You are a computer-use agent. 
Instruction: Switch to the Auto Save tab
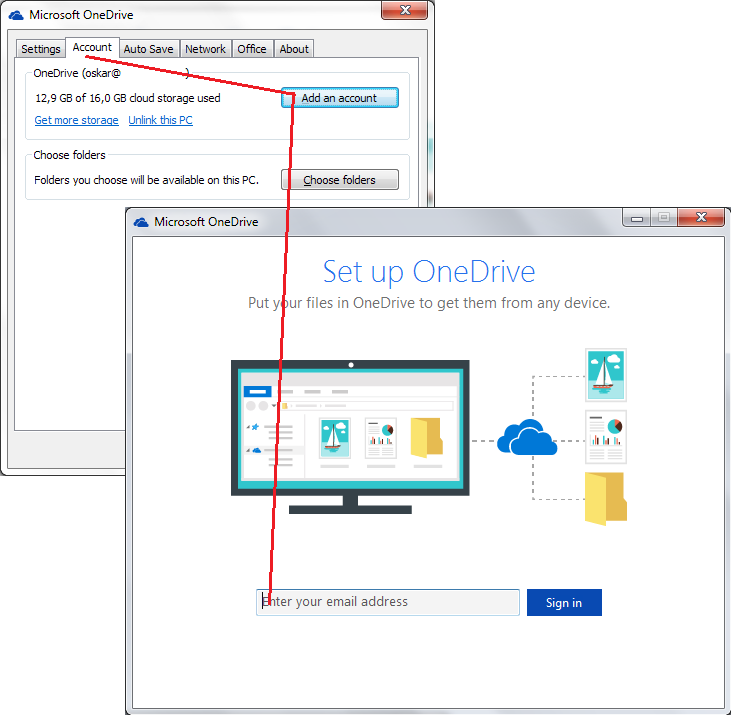point(148,49)
